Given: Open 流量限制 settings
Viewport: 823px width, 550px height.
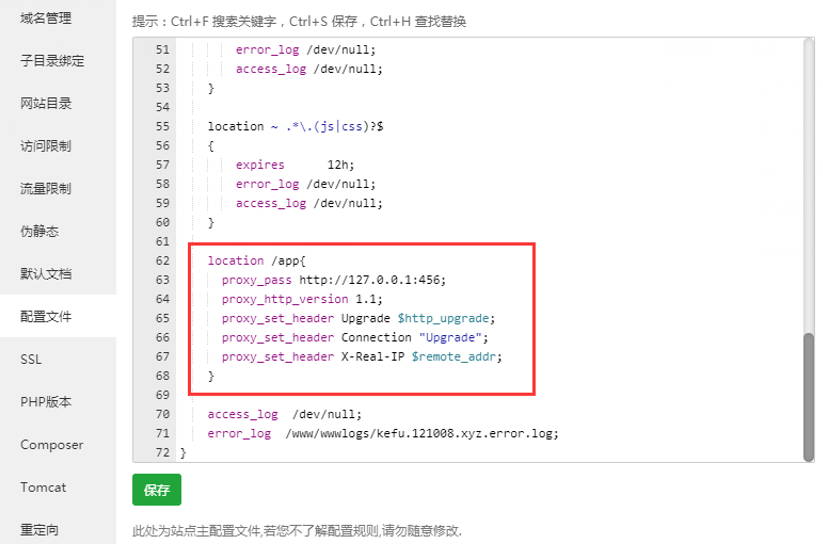Looking at the screenshot, I should pyautogui.click(x=46, y=188).
